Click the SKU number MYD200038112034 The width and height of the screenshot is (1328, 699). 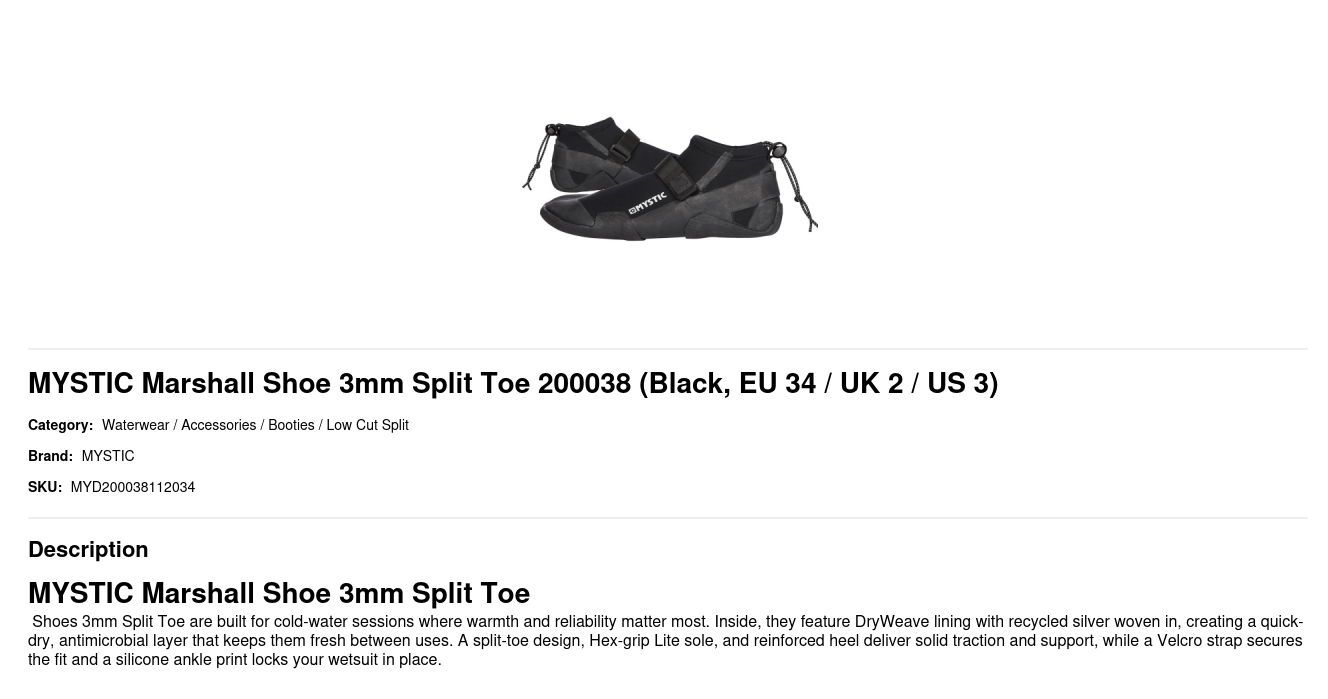(132, 487)
